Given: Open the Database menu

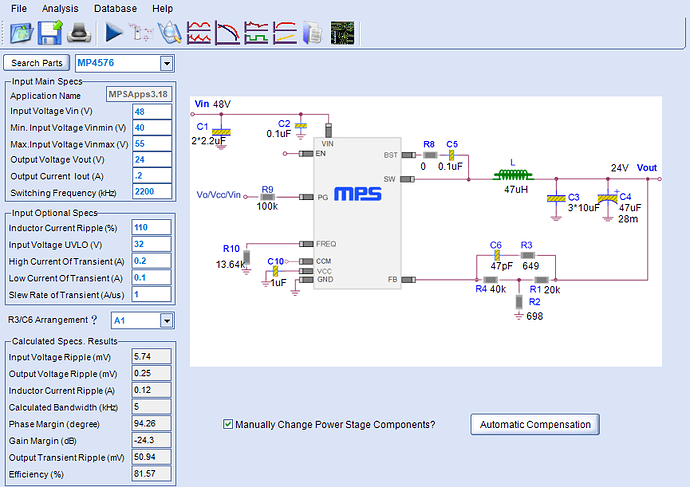Looking at the screenshot, I should 115,8.
